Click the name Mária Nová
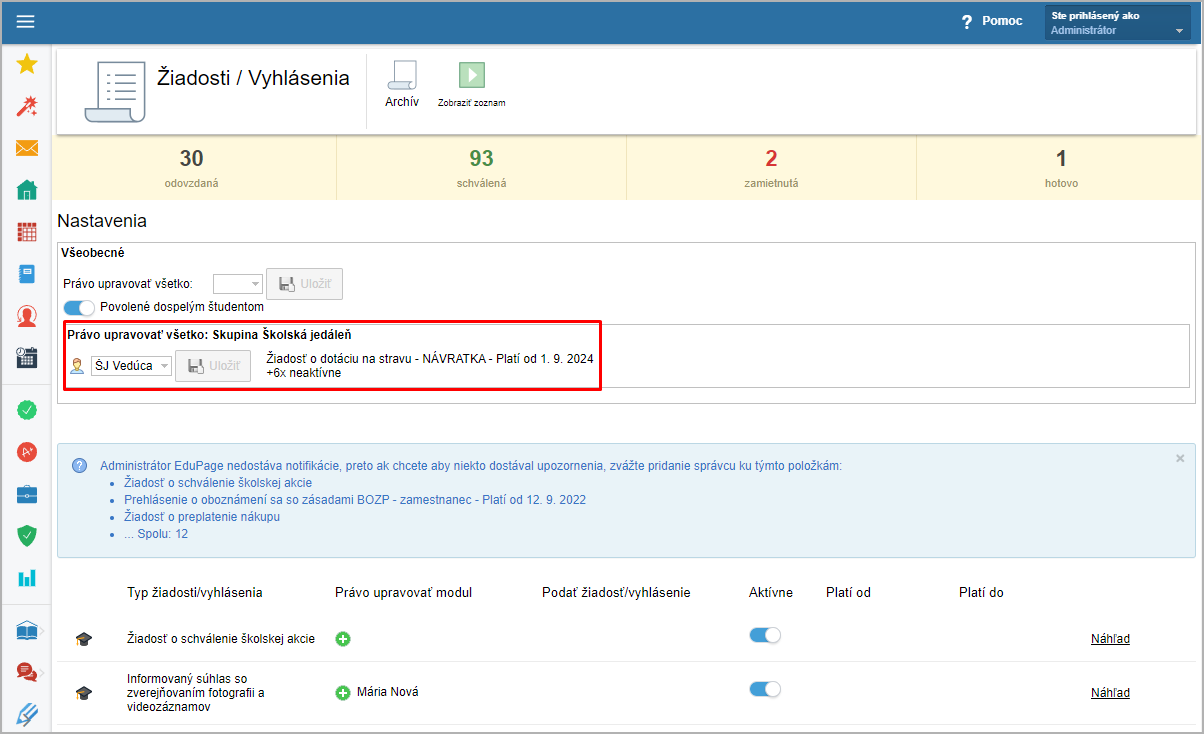The height and width of the screenshot is (734, 1204). click(388, 692)
